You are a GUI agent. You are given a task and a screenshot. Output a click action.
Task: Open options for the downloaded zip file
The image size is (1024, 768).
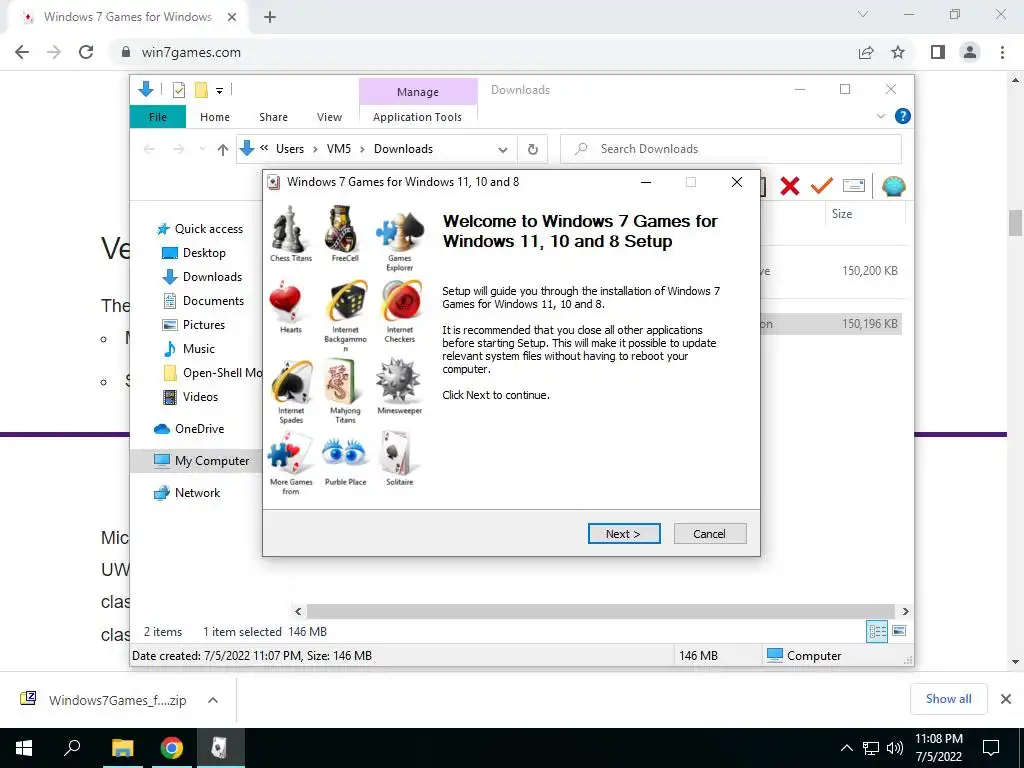coord(213,700)
